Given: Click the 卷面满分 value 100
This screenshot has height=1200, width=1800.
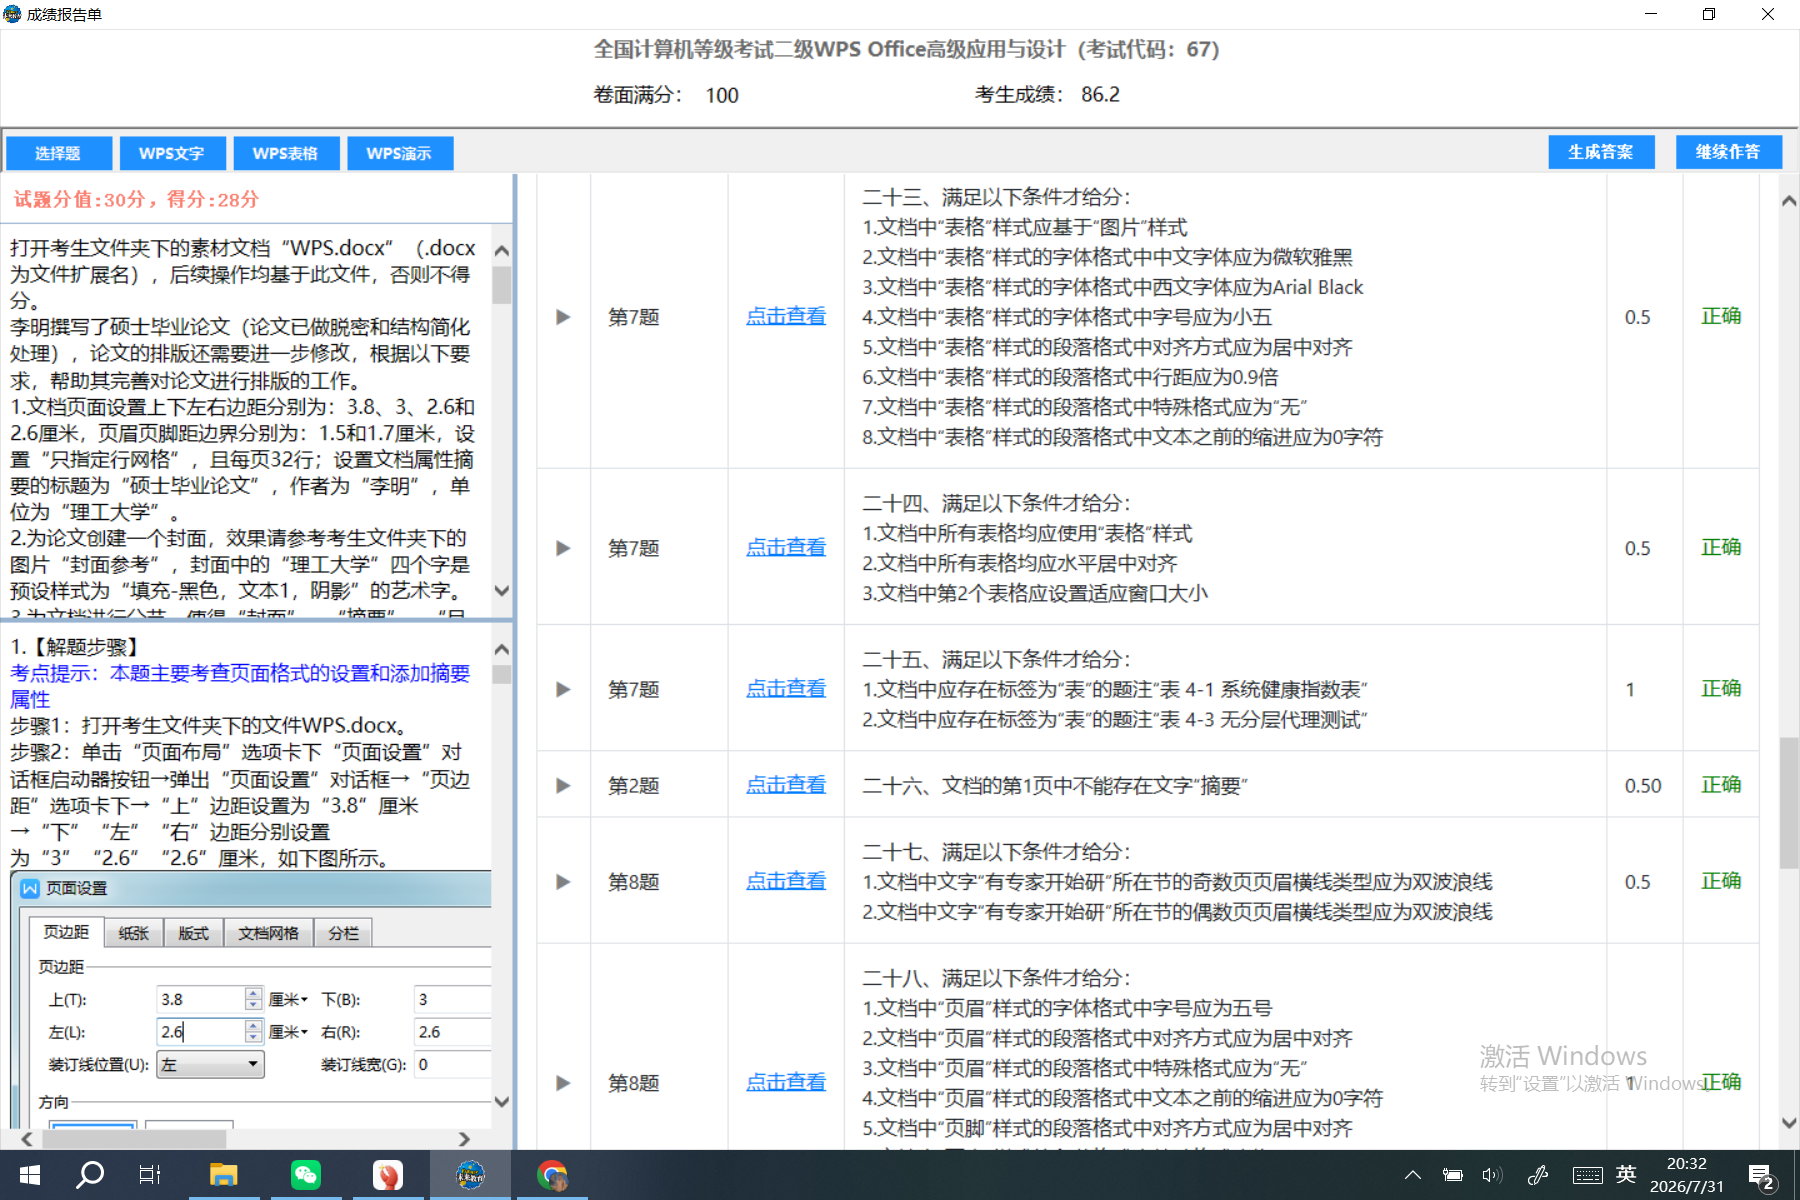Looking at the screenshot, I should click(x=722, y=96).
